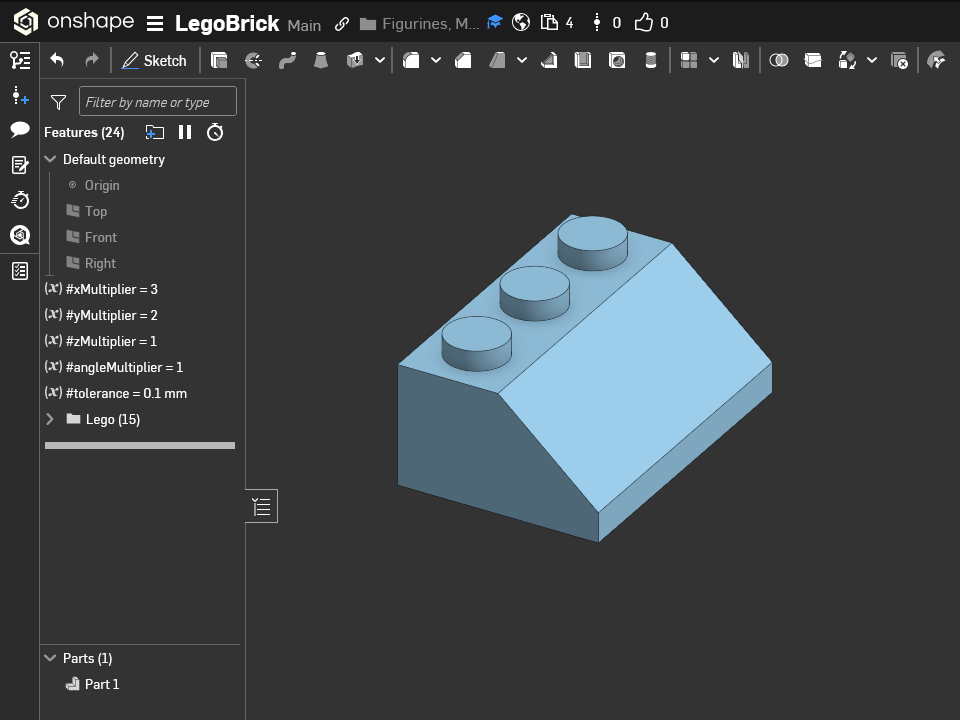Click the education graduation cap icon
The width and height of the screenshot is (960, 720).
(495, 23)
